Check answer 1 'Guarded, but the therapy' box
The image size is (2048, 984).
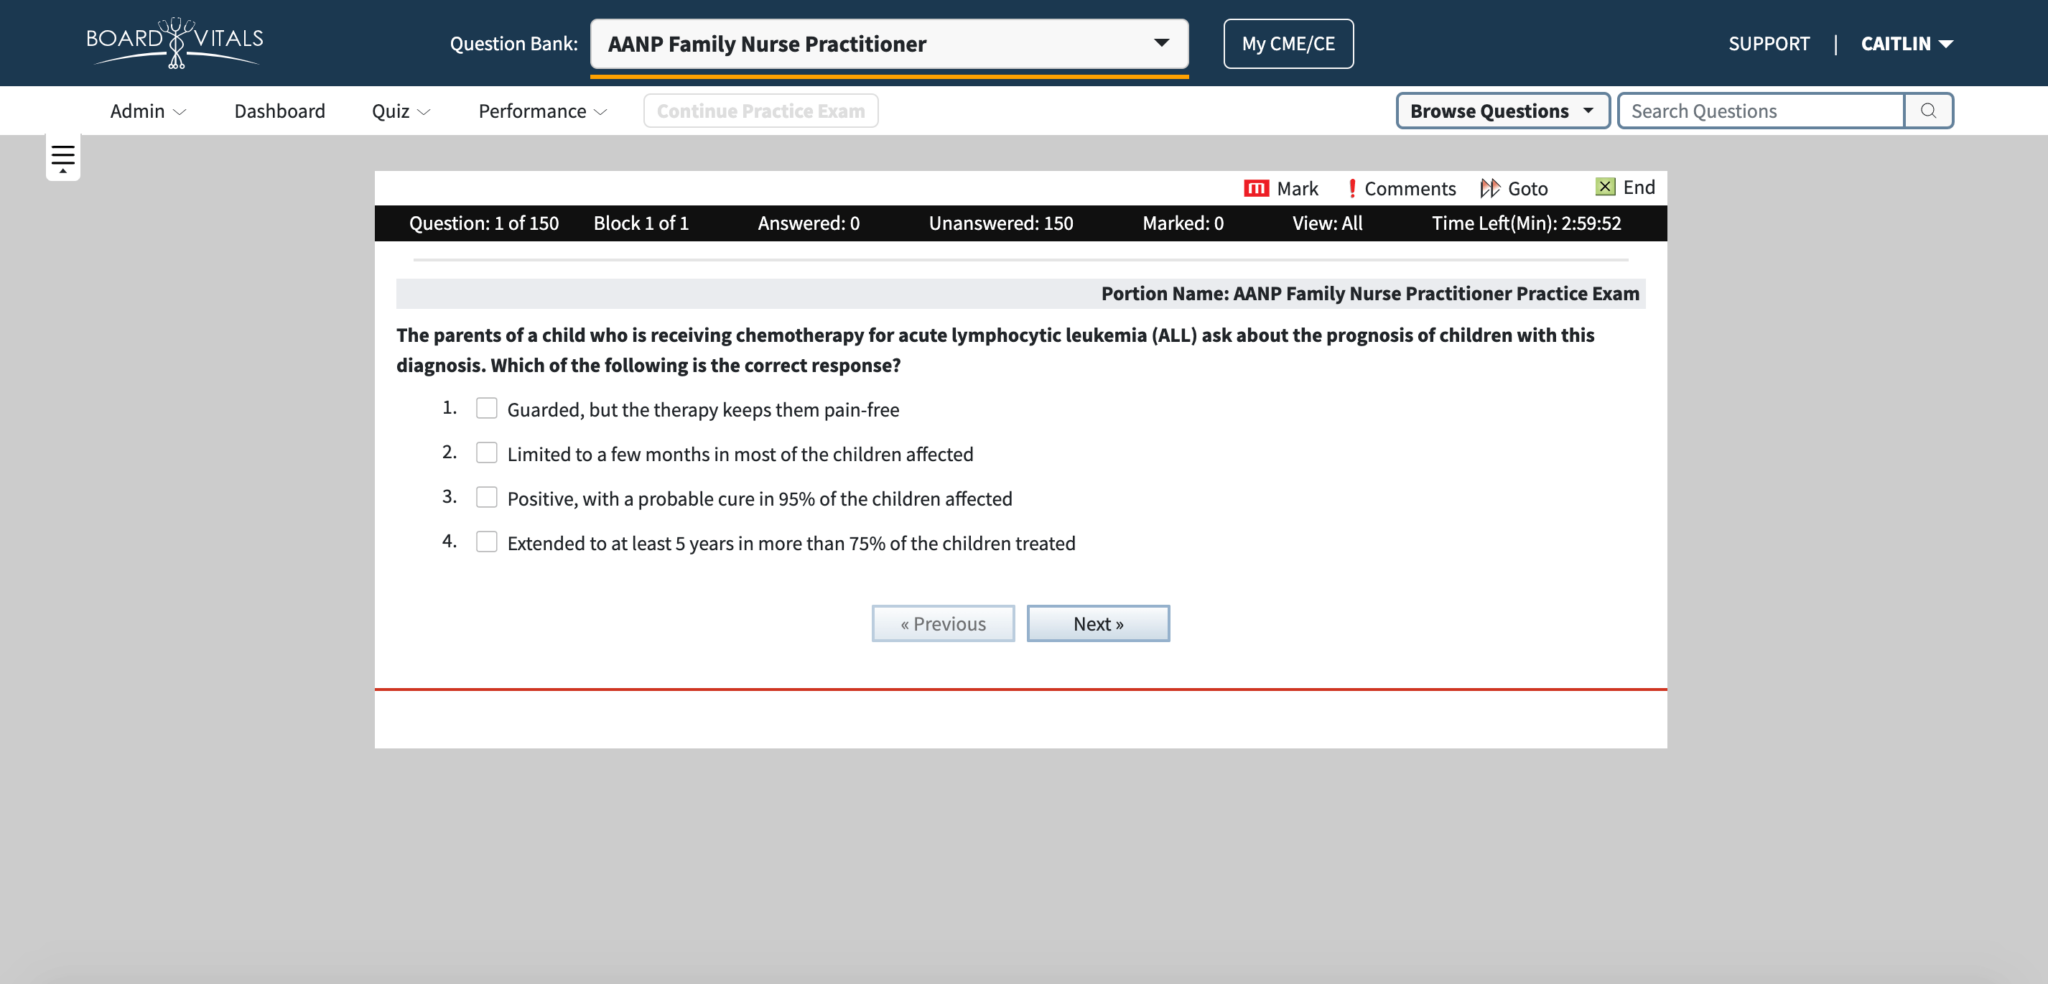[x=487, y=408]
